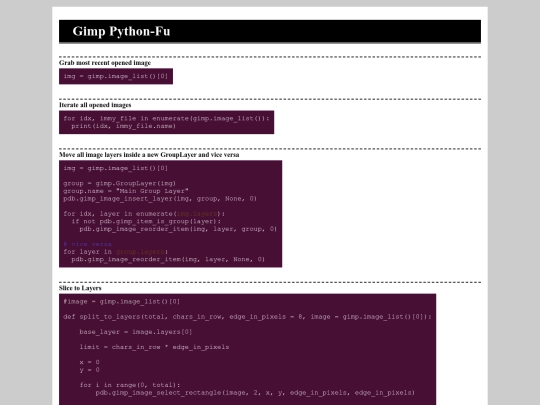Viewport: 540px width, 405px height.
Task: Click the '# vice versa' comment
Action: tap(87, 244)
